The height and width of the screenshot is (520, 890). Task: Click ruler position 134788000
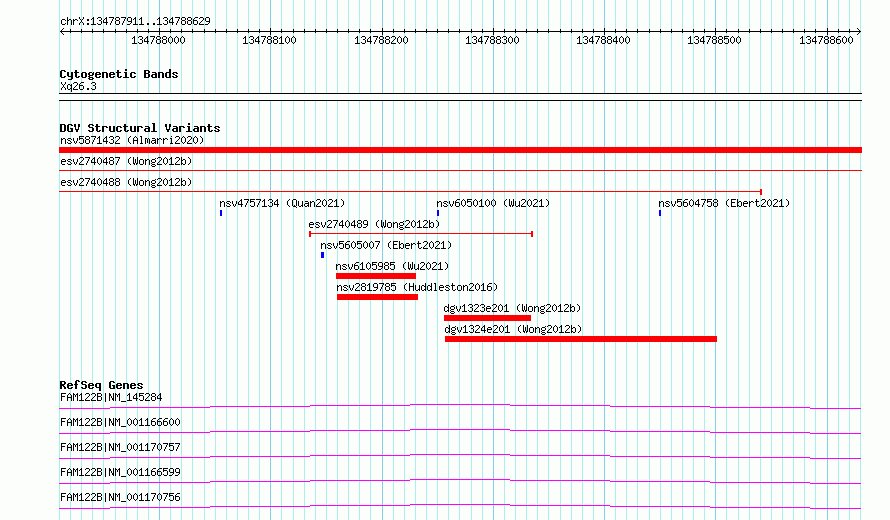(158, 40)
